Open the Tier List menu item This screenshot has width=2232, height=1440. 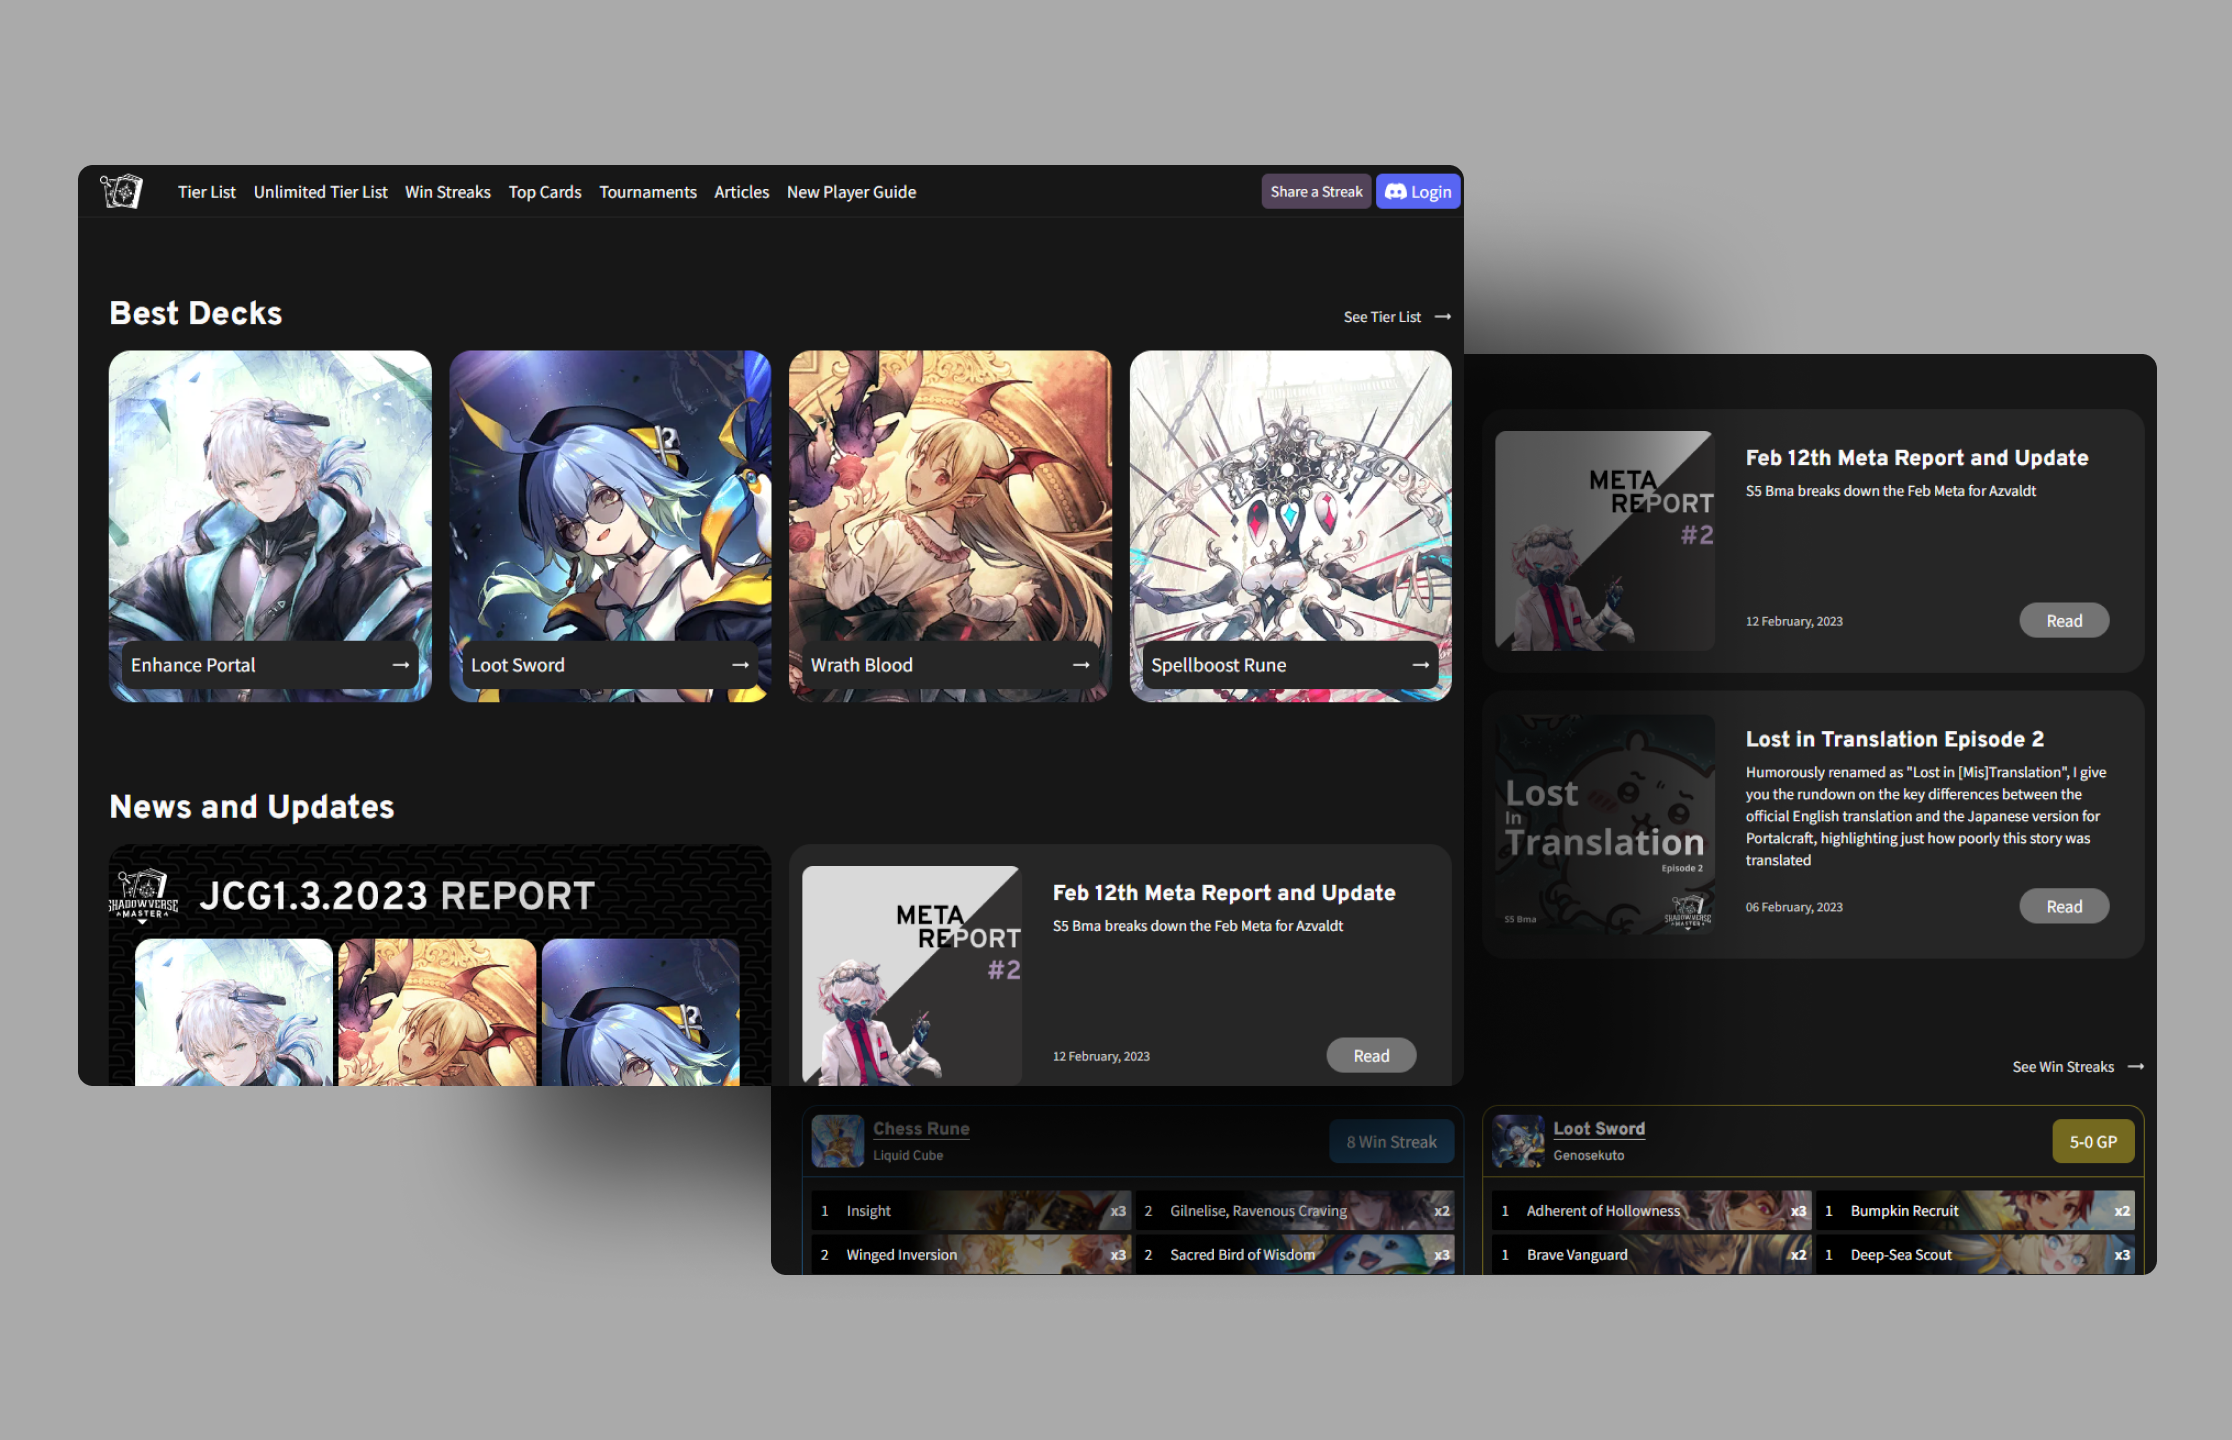pyautogui.click(x=207, y=192)
